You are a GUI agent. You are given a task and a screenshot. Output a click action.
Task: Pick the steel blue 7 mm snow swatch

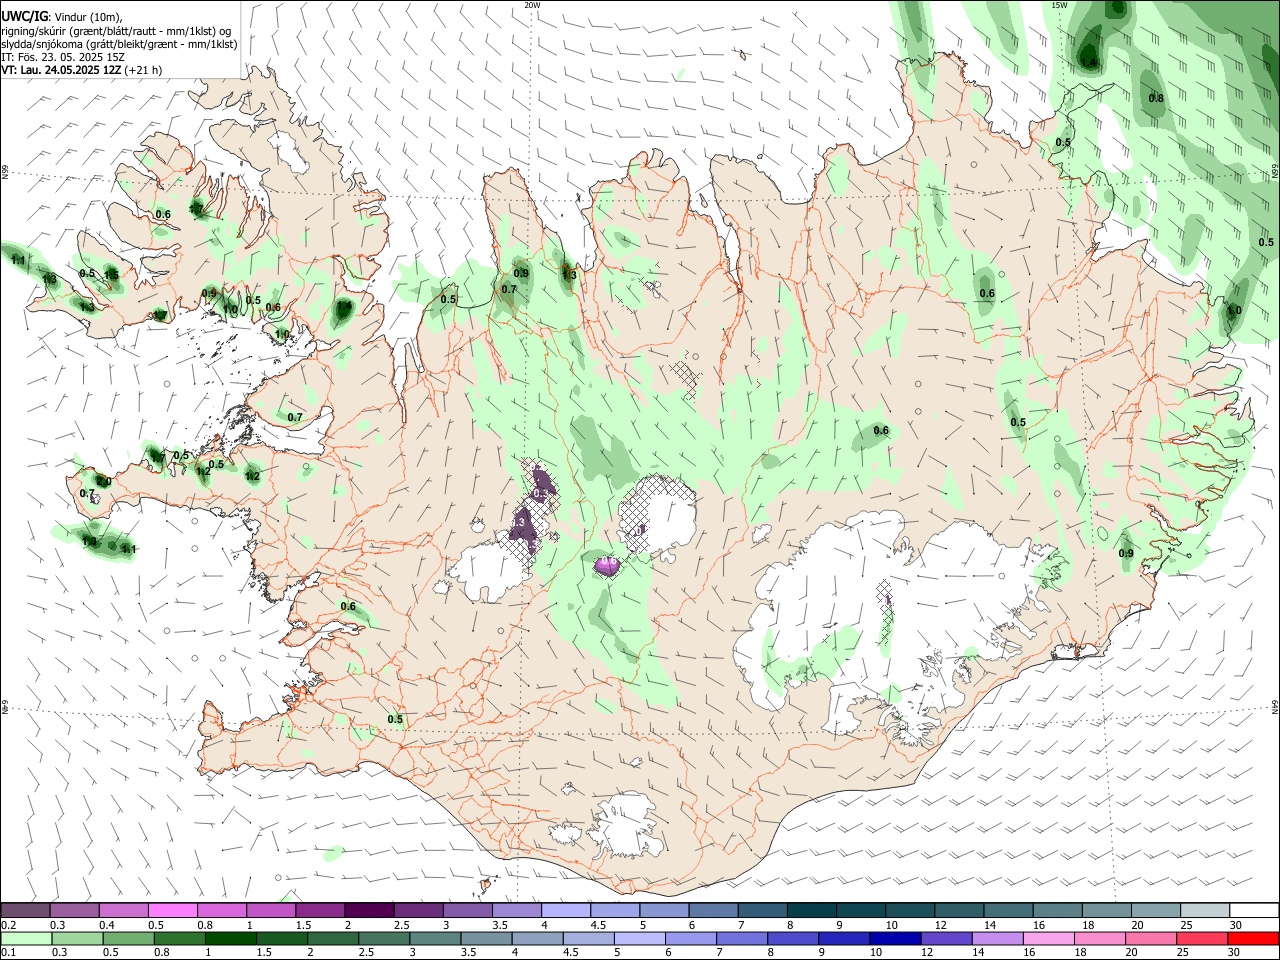[x=763, y=910]
